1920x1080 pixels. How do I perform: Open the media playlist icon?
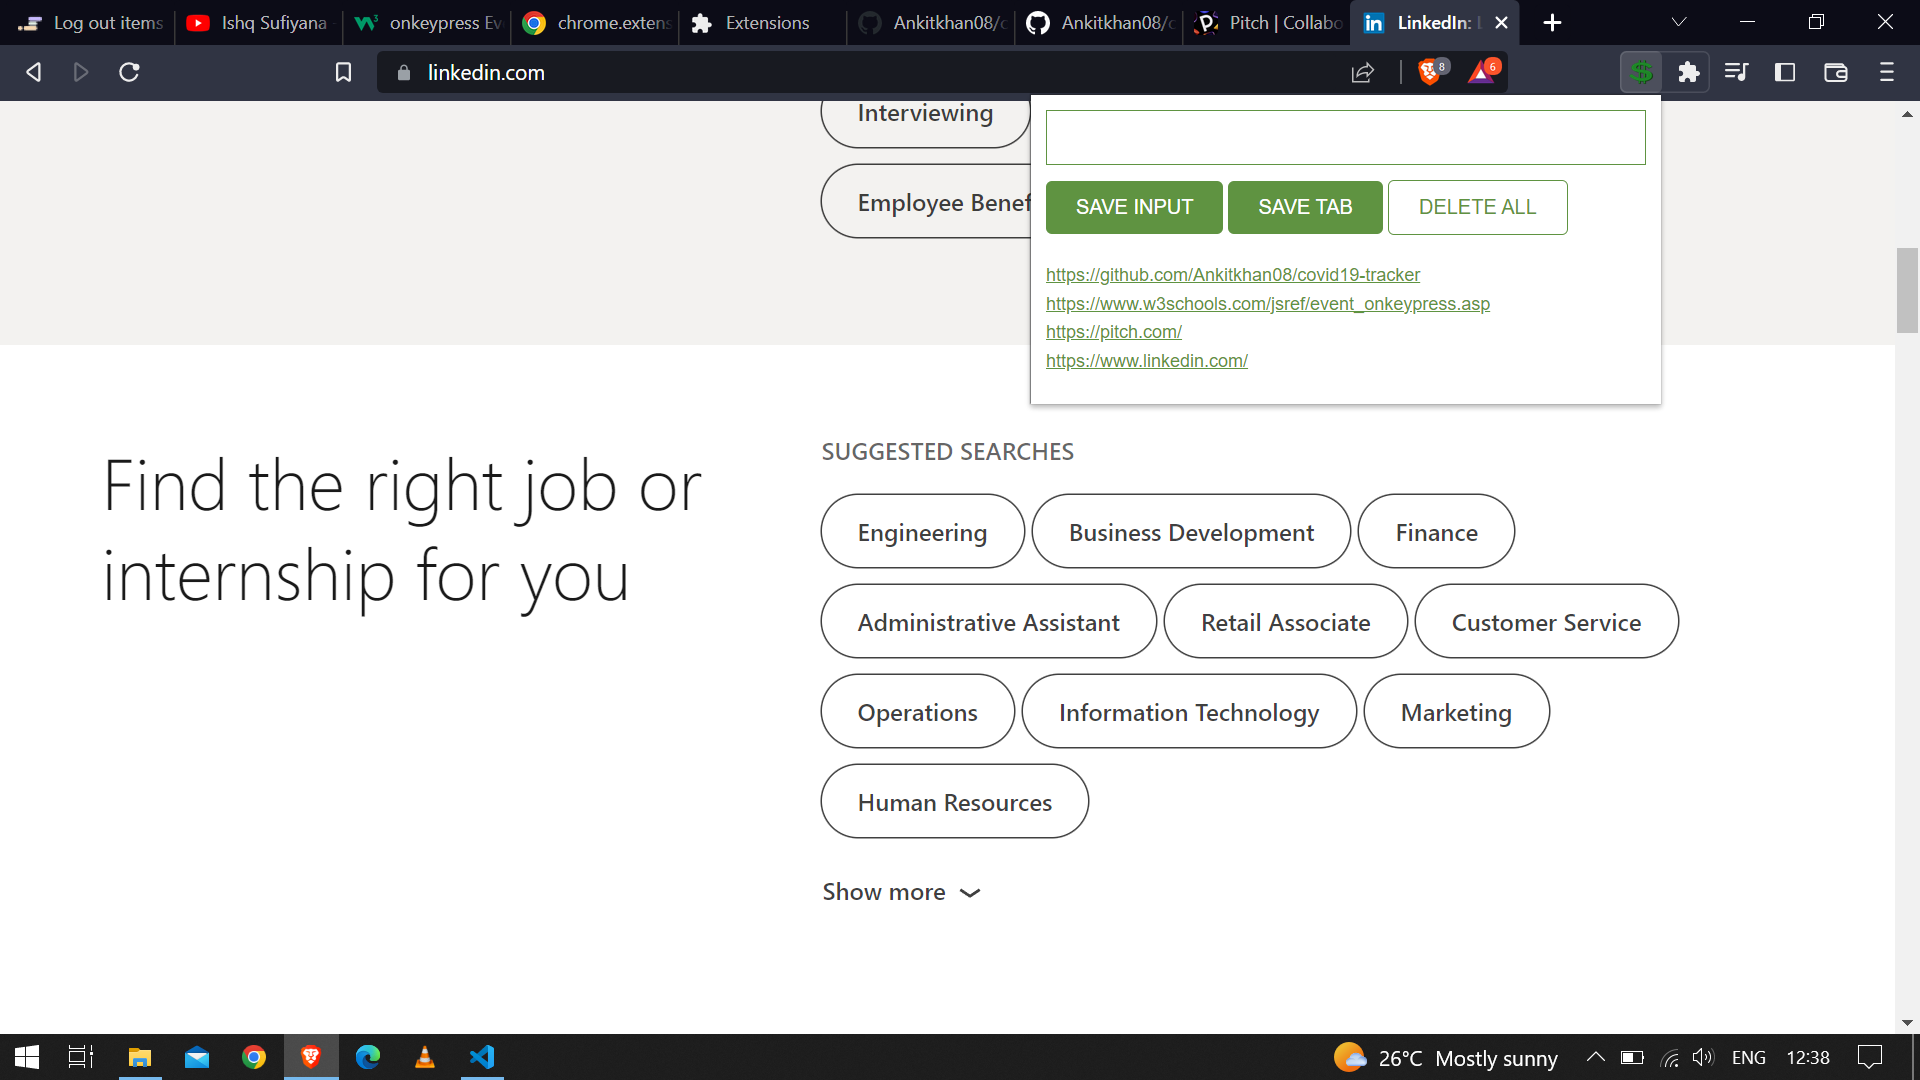(x=1737, y=72)
